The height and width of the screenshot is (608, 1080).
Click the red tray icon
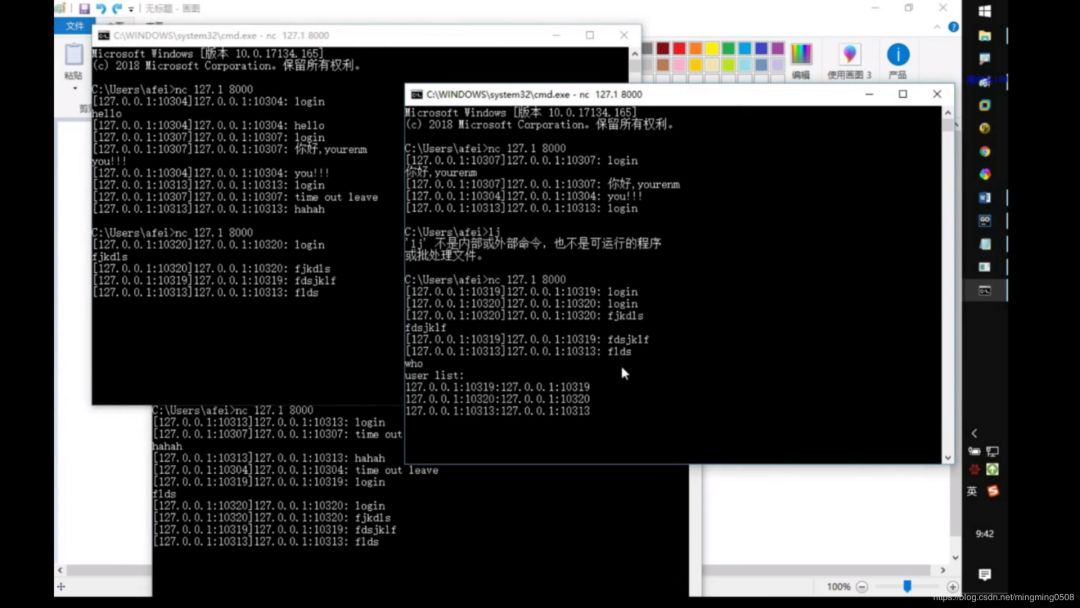click(974, 470)
